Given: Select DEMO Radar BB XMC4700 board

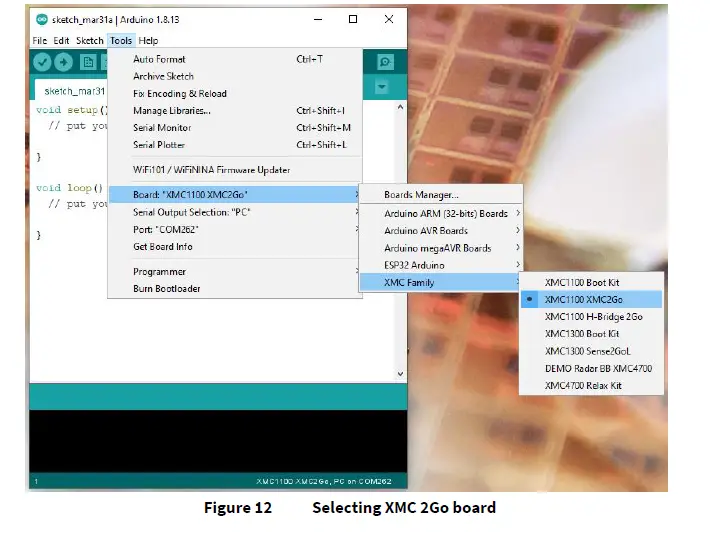Looking at the screenshot, I should point(591,369).
